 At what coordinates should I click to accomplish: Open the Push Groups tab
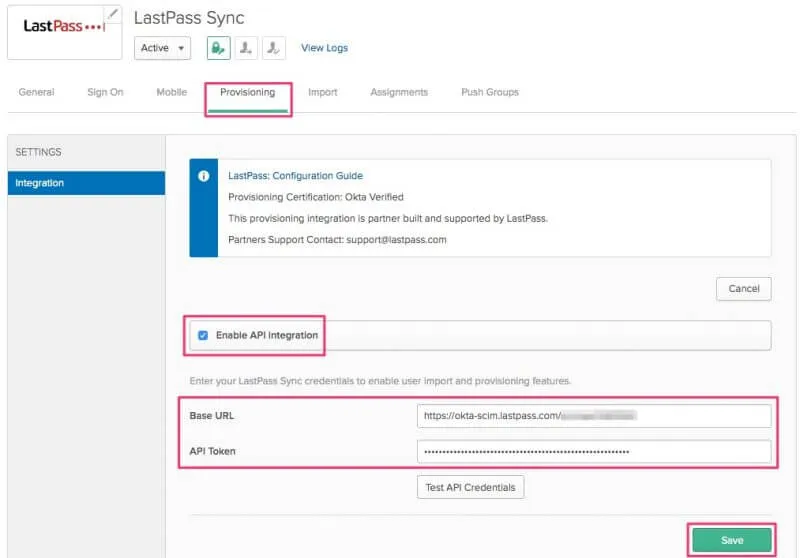click(489, 92)
